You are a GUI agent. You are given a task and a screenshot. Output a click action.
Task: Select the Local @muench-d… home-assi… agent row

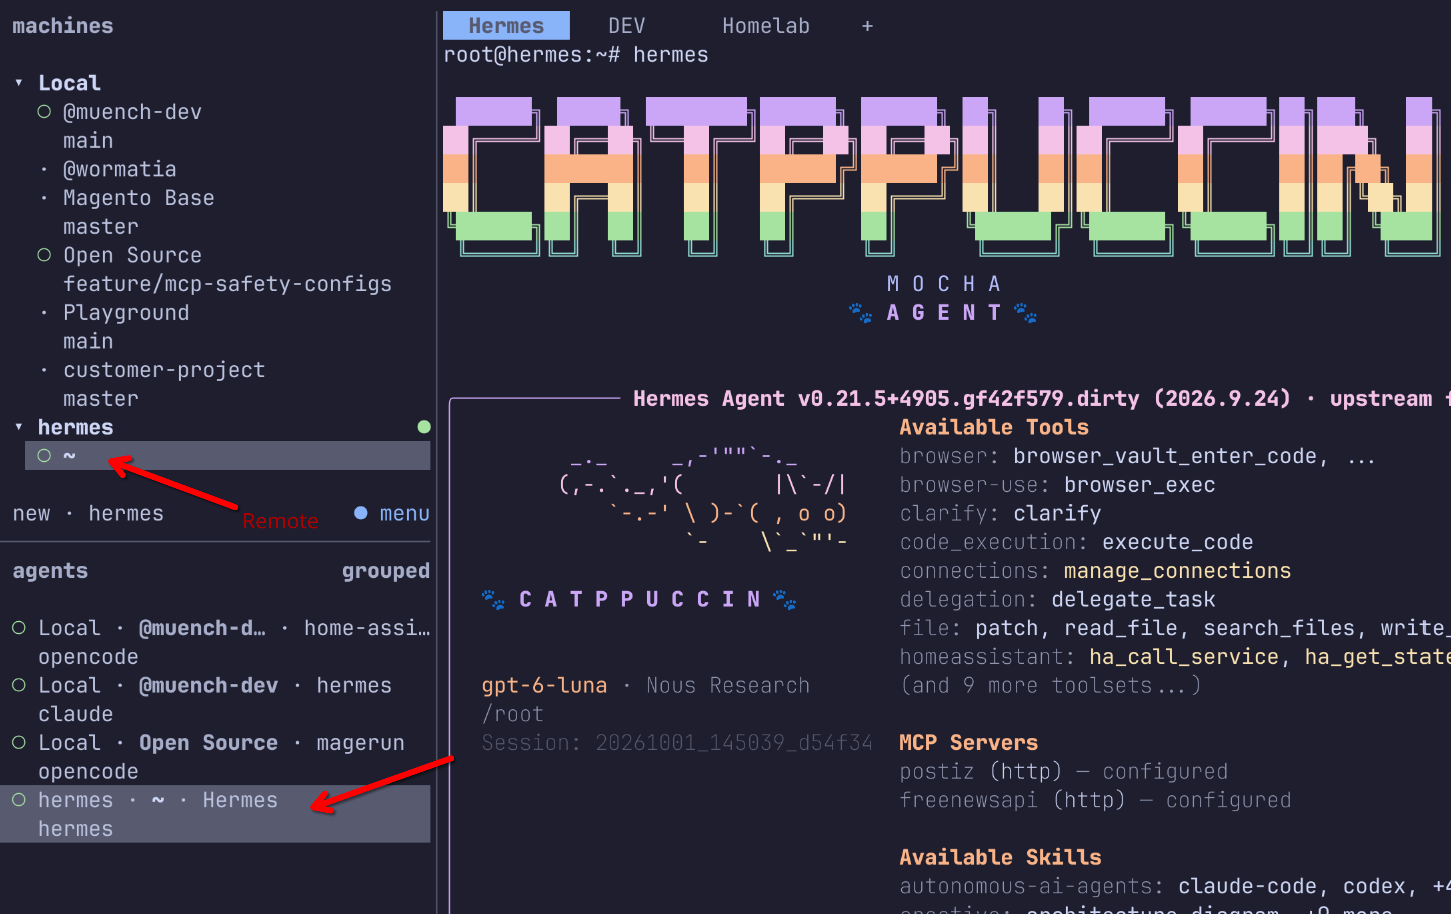[215, 642]
